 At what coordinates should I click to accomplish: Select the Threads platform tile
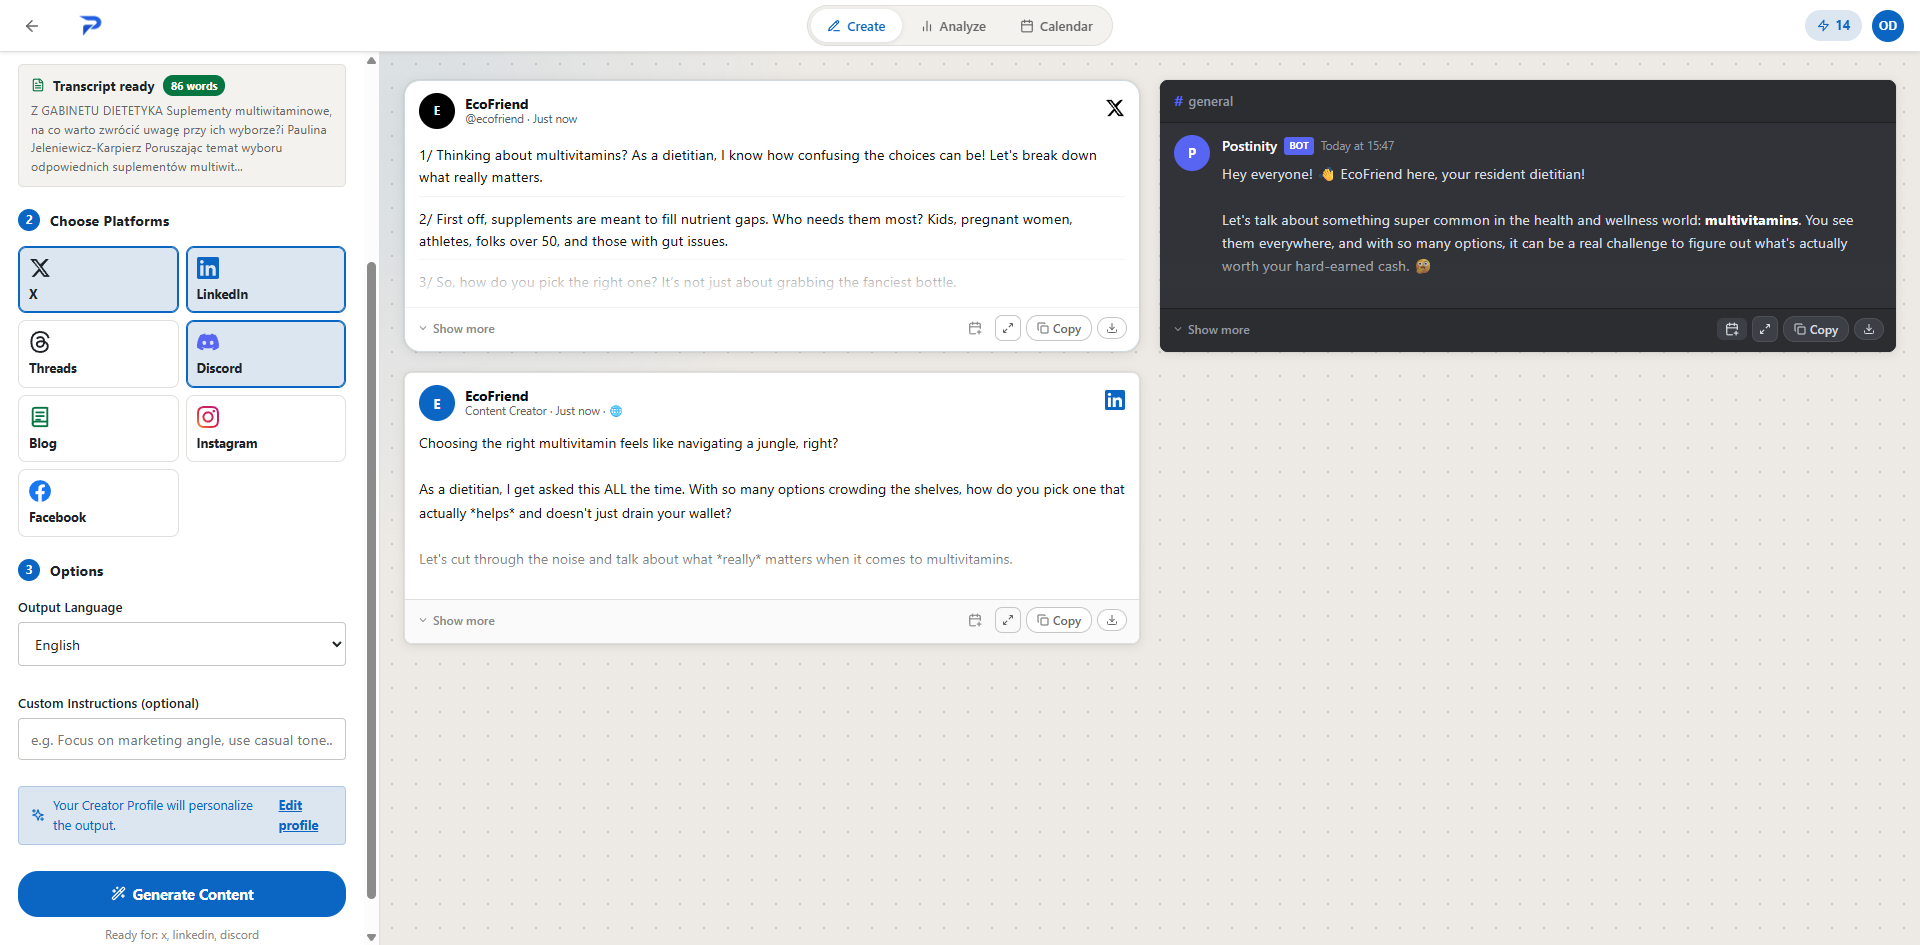tap(98, 354)
